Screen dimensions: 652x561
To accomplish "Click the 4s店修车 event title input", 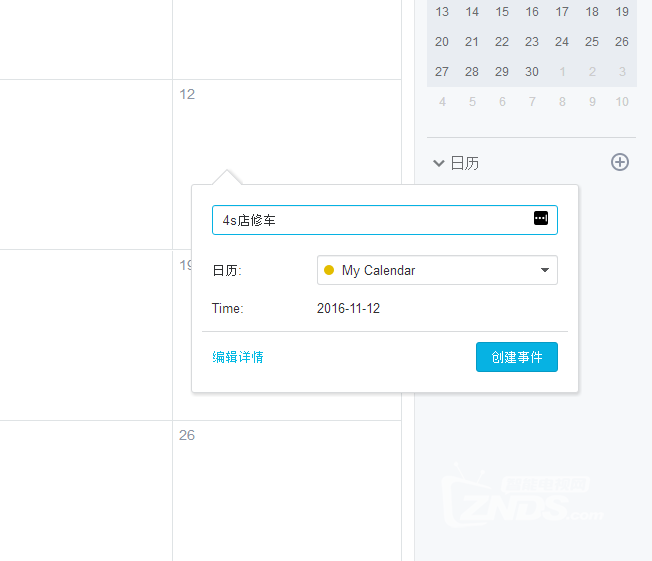I will (385, 220).
